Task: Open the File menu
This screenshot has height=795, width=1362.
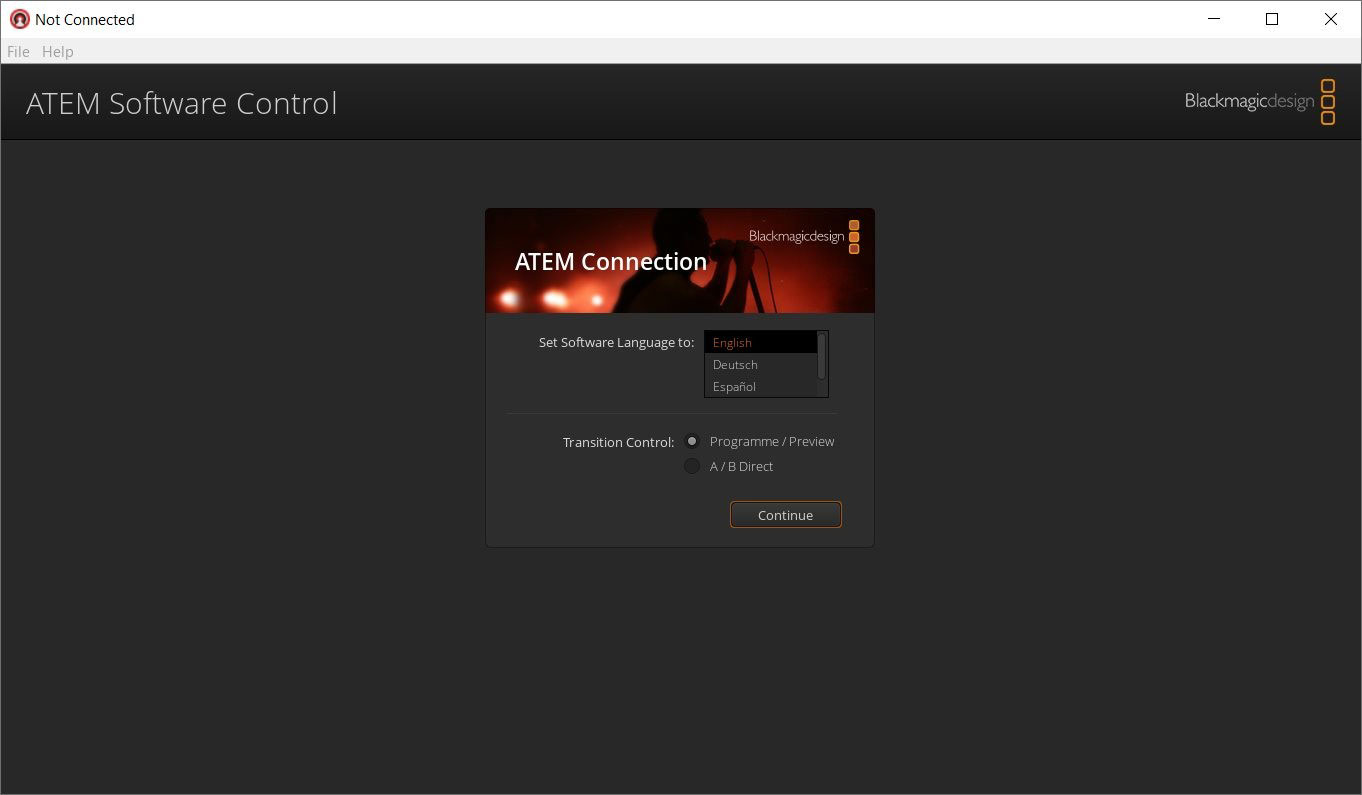Action: [18, 51]
